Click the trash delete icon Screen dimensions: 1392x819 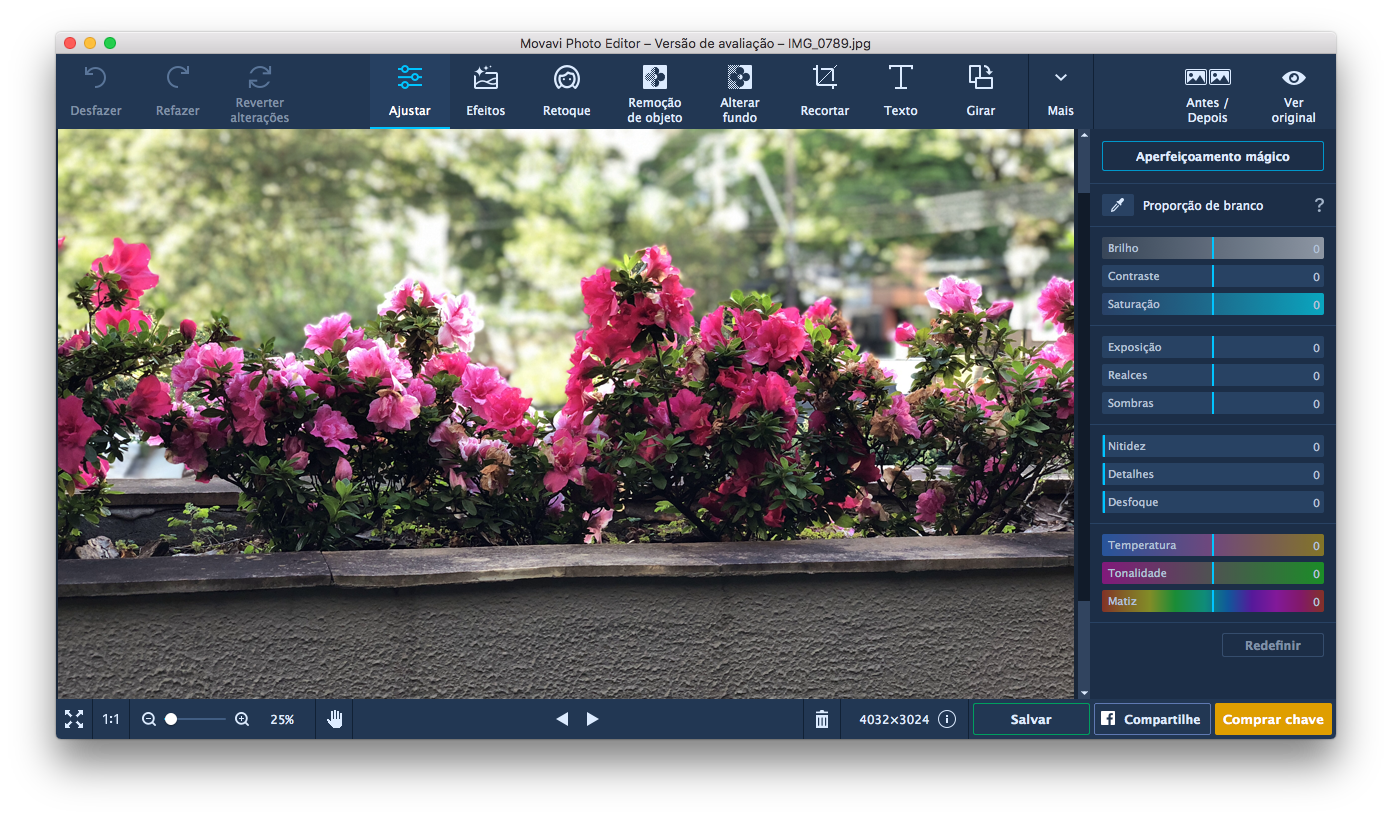pyautogui.click(x=822, y=719)
